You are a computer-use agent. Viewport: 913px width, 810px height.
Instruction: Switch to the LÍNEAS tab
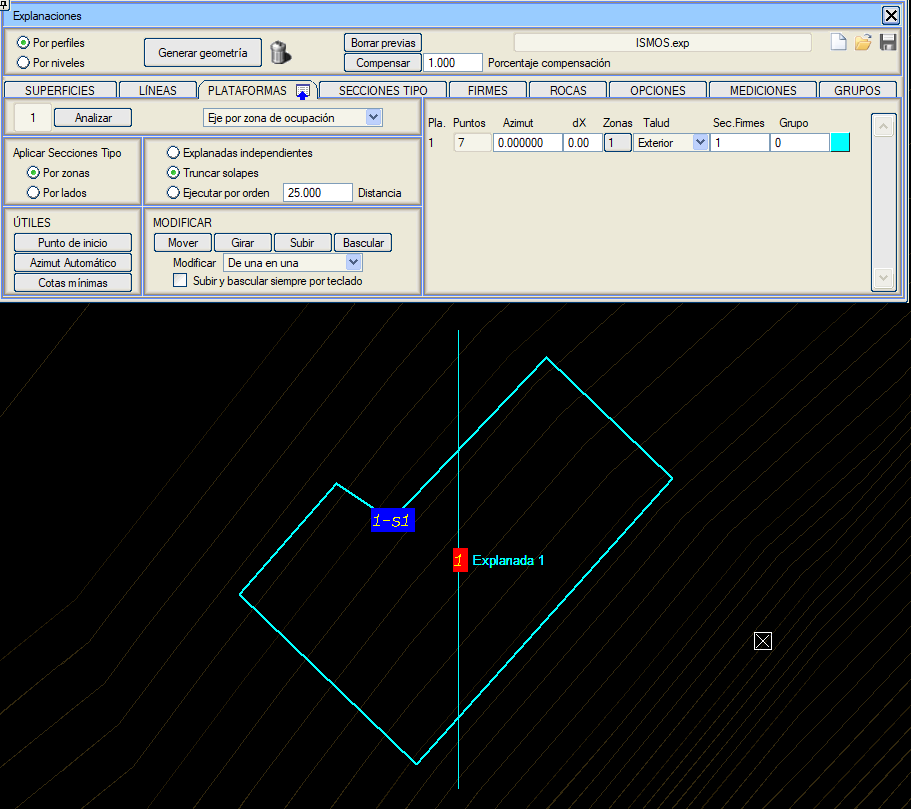point(158,90)
